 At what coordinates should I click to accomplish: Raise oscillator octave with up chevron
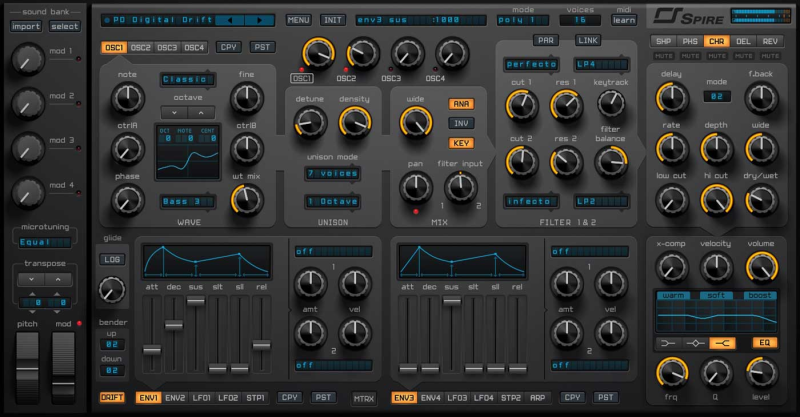(x=201, y=112)
